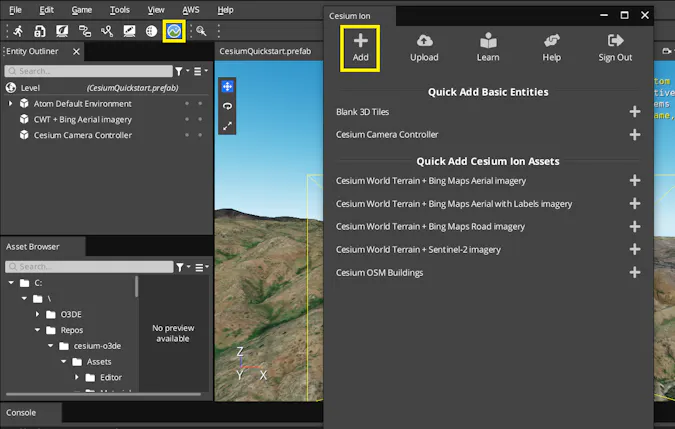Select the viewport scale manipulator tool

tap(227, 126)
